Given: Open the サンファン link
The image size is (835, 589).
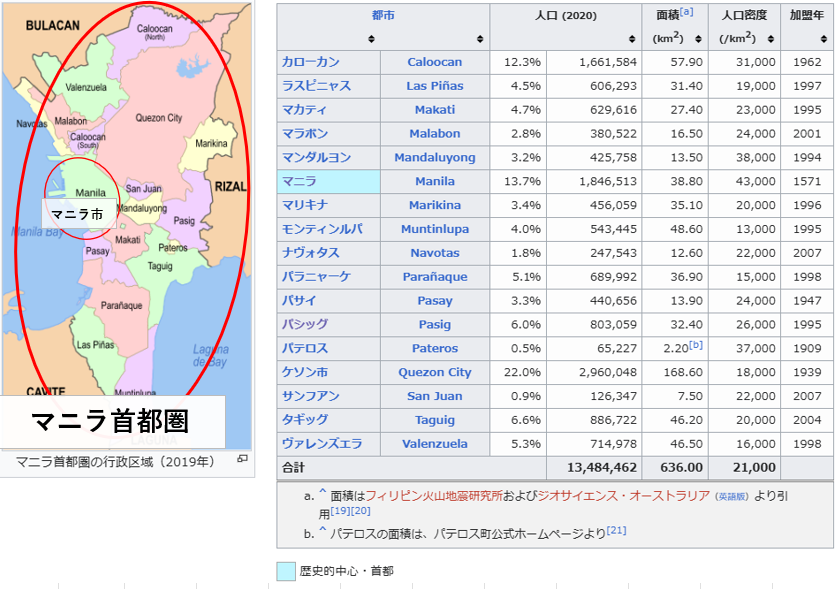Looking at the screenshot, I should (310, 396).
